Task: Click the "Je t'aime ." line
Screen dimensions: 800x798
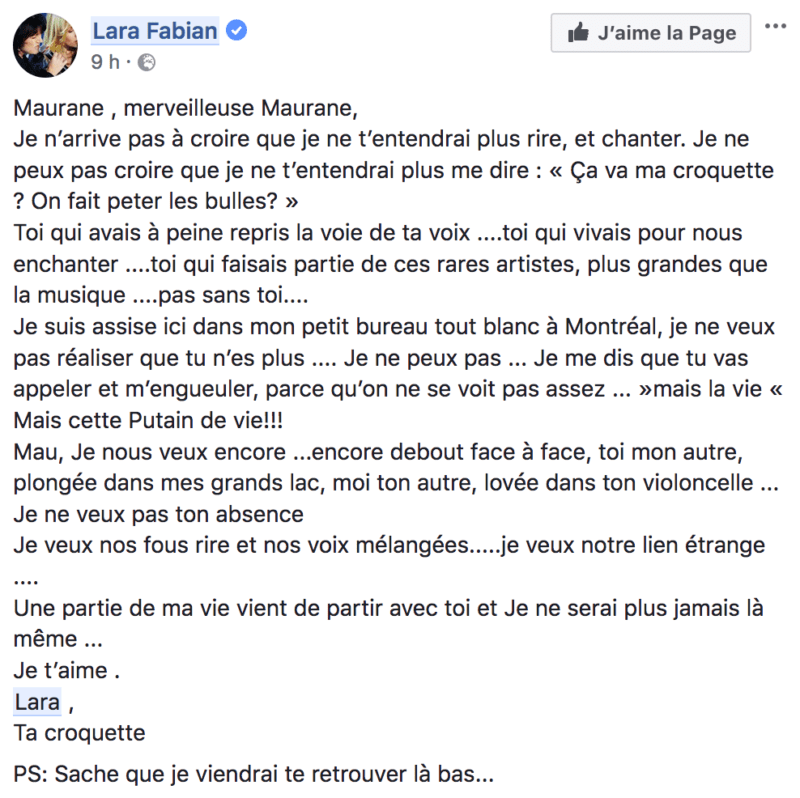Action: point(68,670)
